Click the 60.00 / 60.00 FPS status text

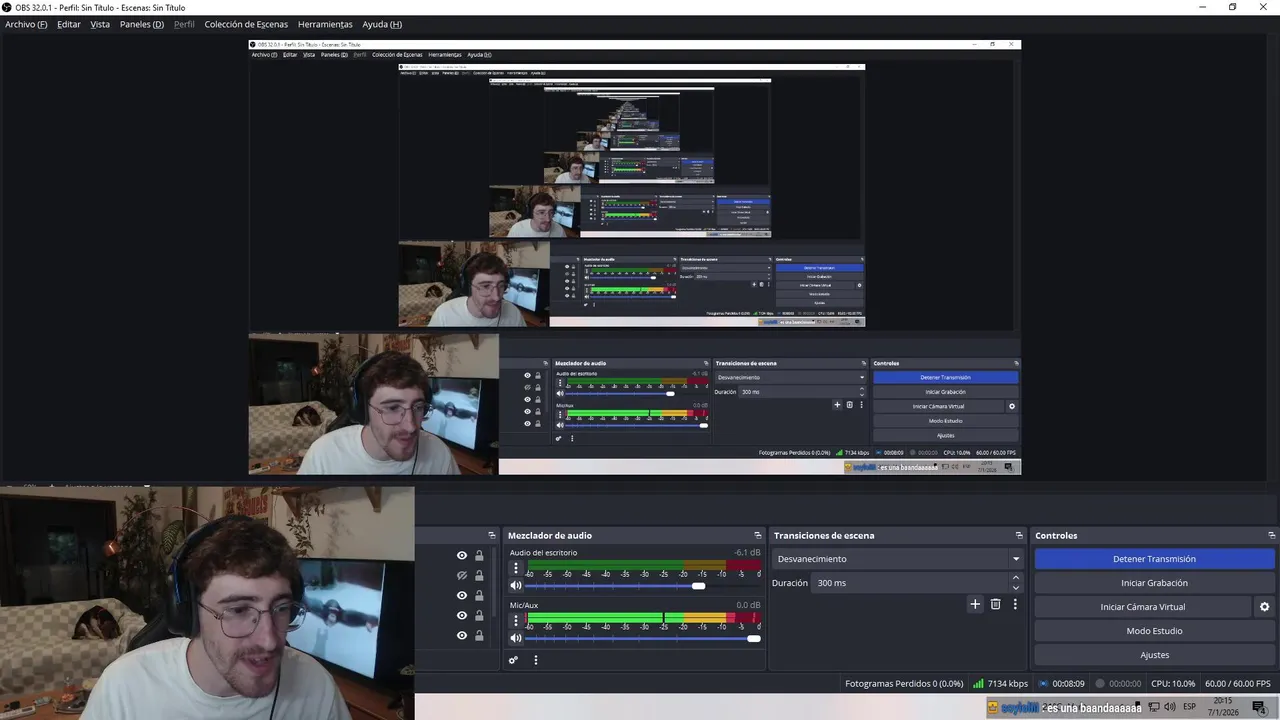pyautogui.click(x=1240, y=684)
